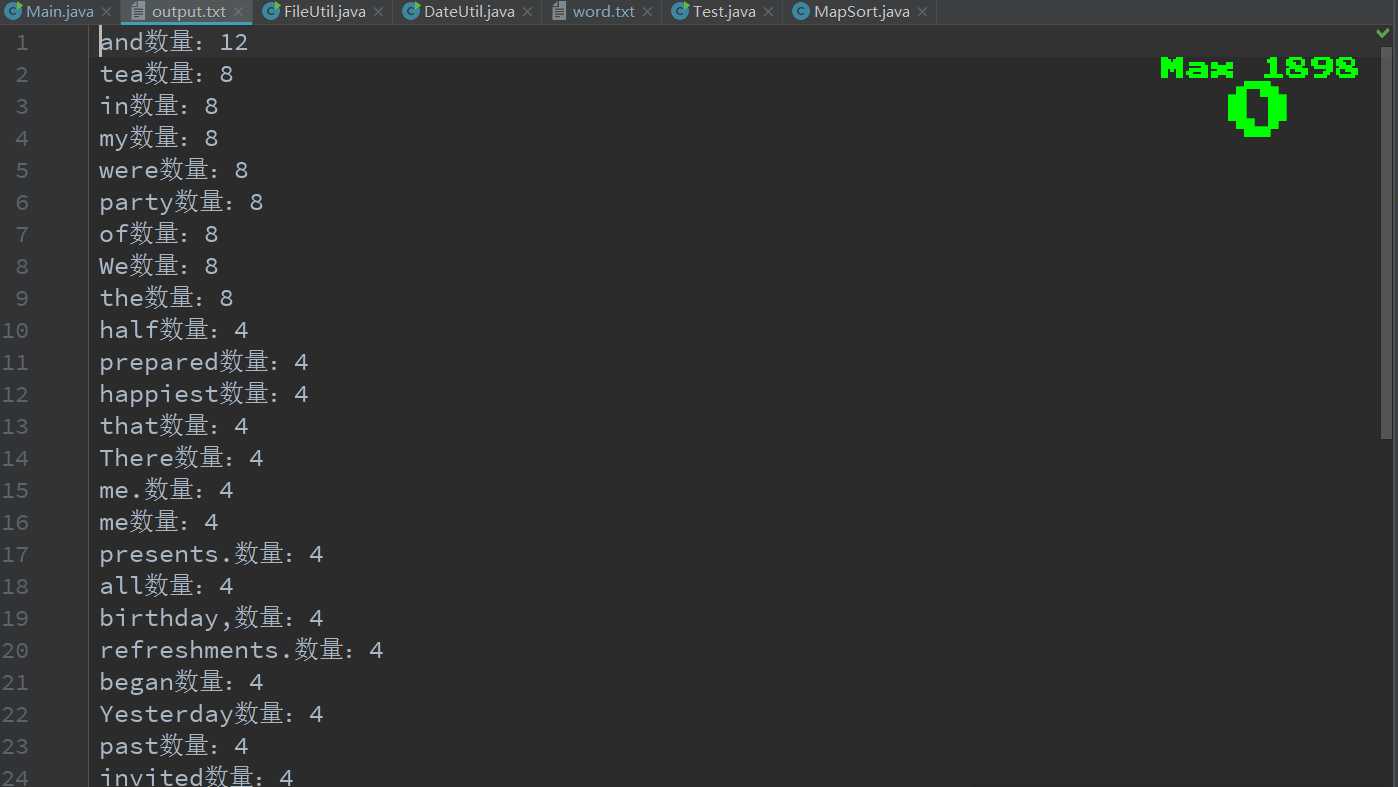Screen dimensions: 1398x787
Task: Click the line 'my数量: 8'
Action: [159, 138]
